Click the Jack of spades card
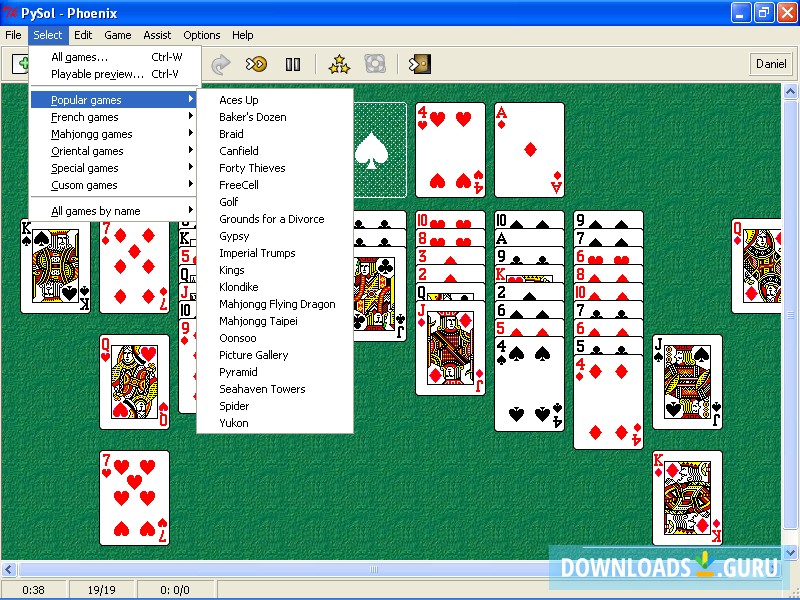800x600 pixels. click(x=687, y=382)
